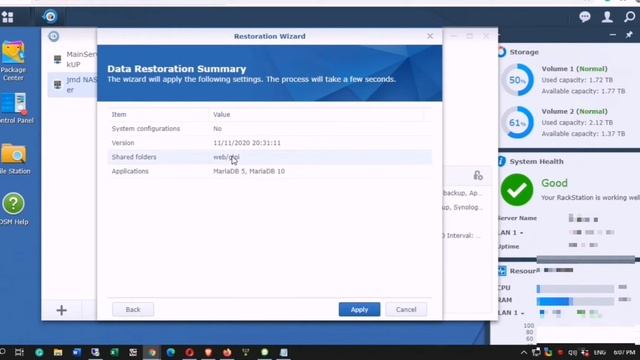Screen dimensions: 640x360
Task: Select the jmd NAS backup task
Action: tap(73, 84)
